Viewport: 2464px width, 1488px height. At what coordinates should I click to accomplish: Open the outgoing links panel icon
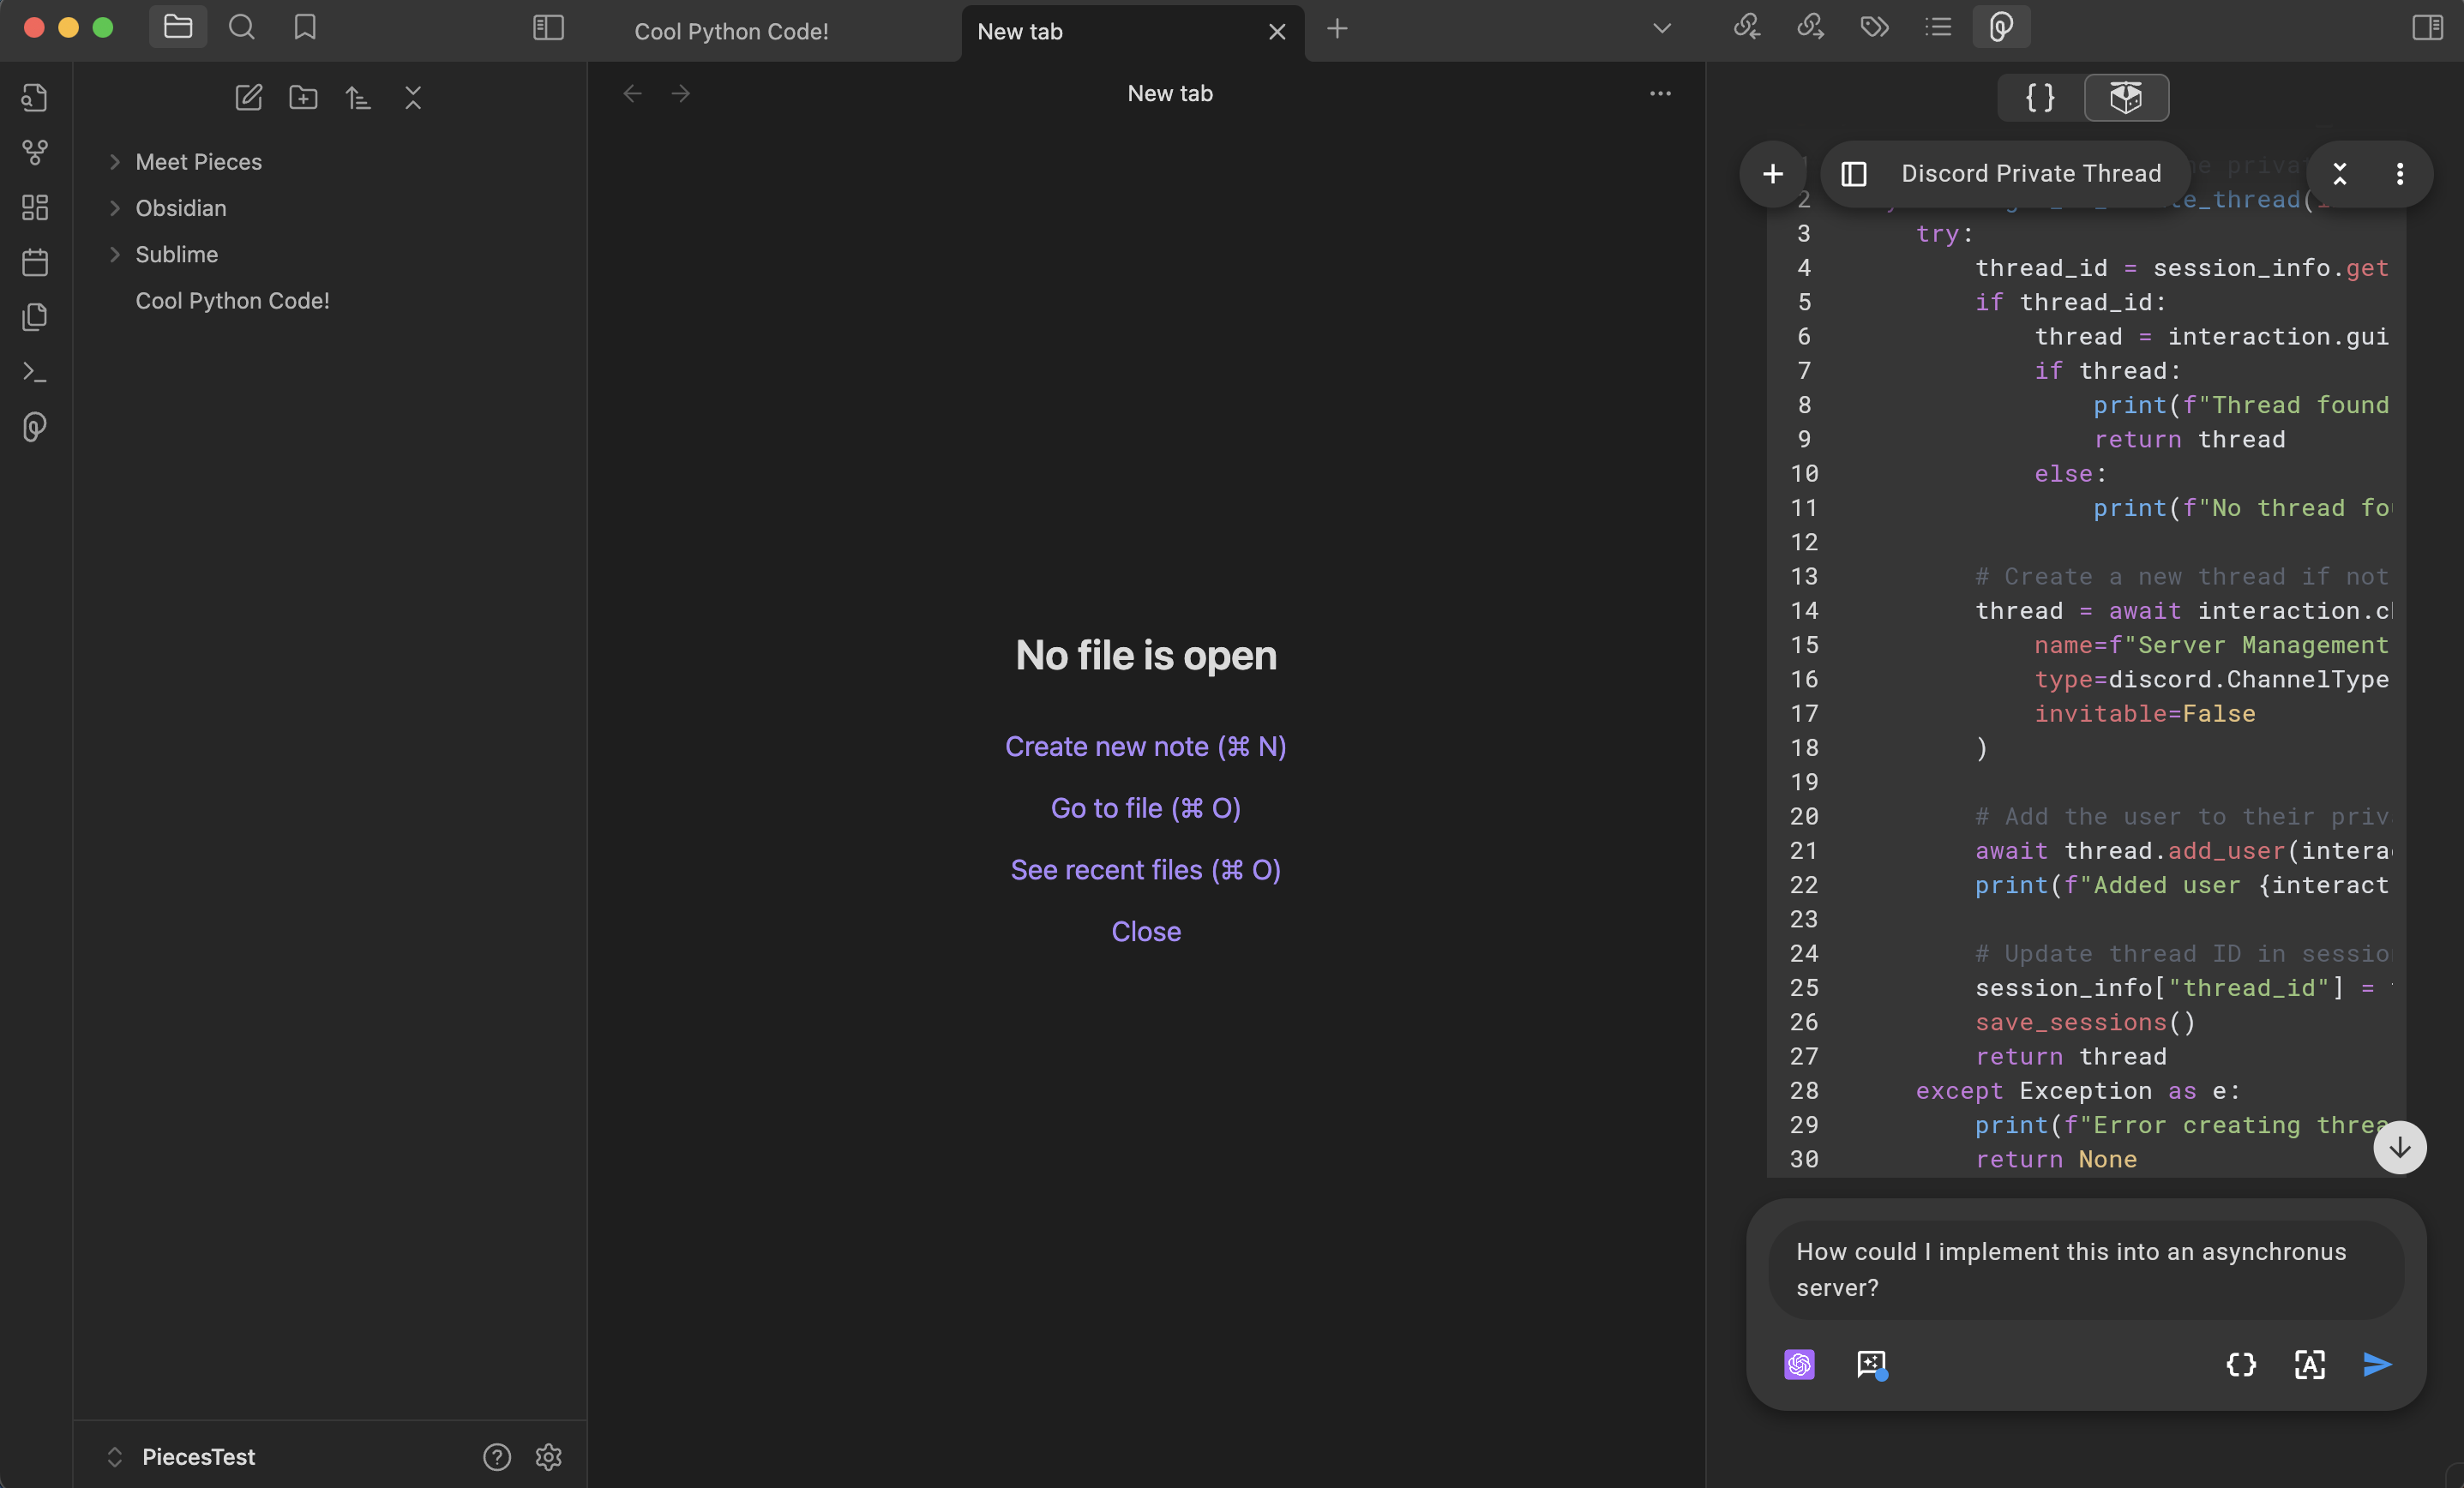pyautogui.click(x=1810, y=27)
